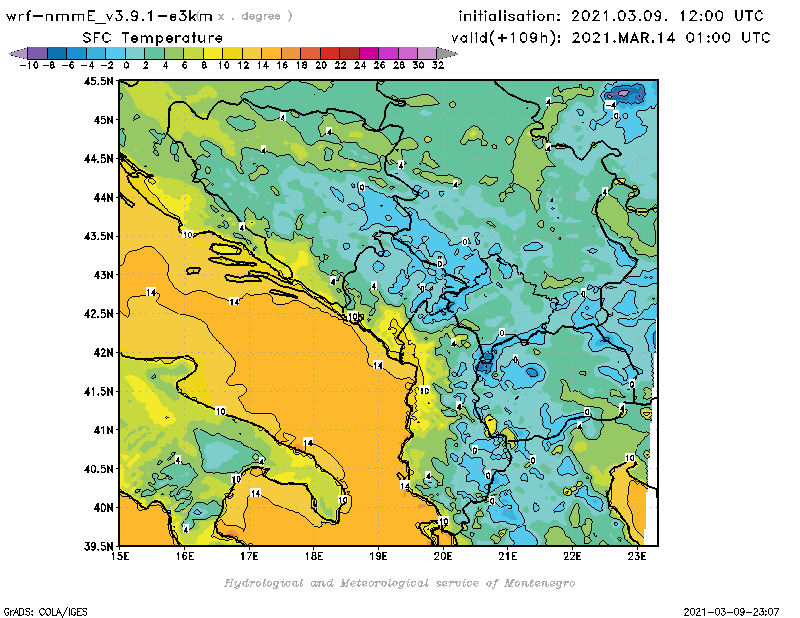The height and width of the screenshot is (618, 800).
Task: Select the 'initialisation: 2021.03.09. 12:00 UTC' text
Action: (611, 16)
